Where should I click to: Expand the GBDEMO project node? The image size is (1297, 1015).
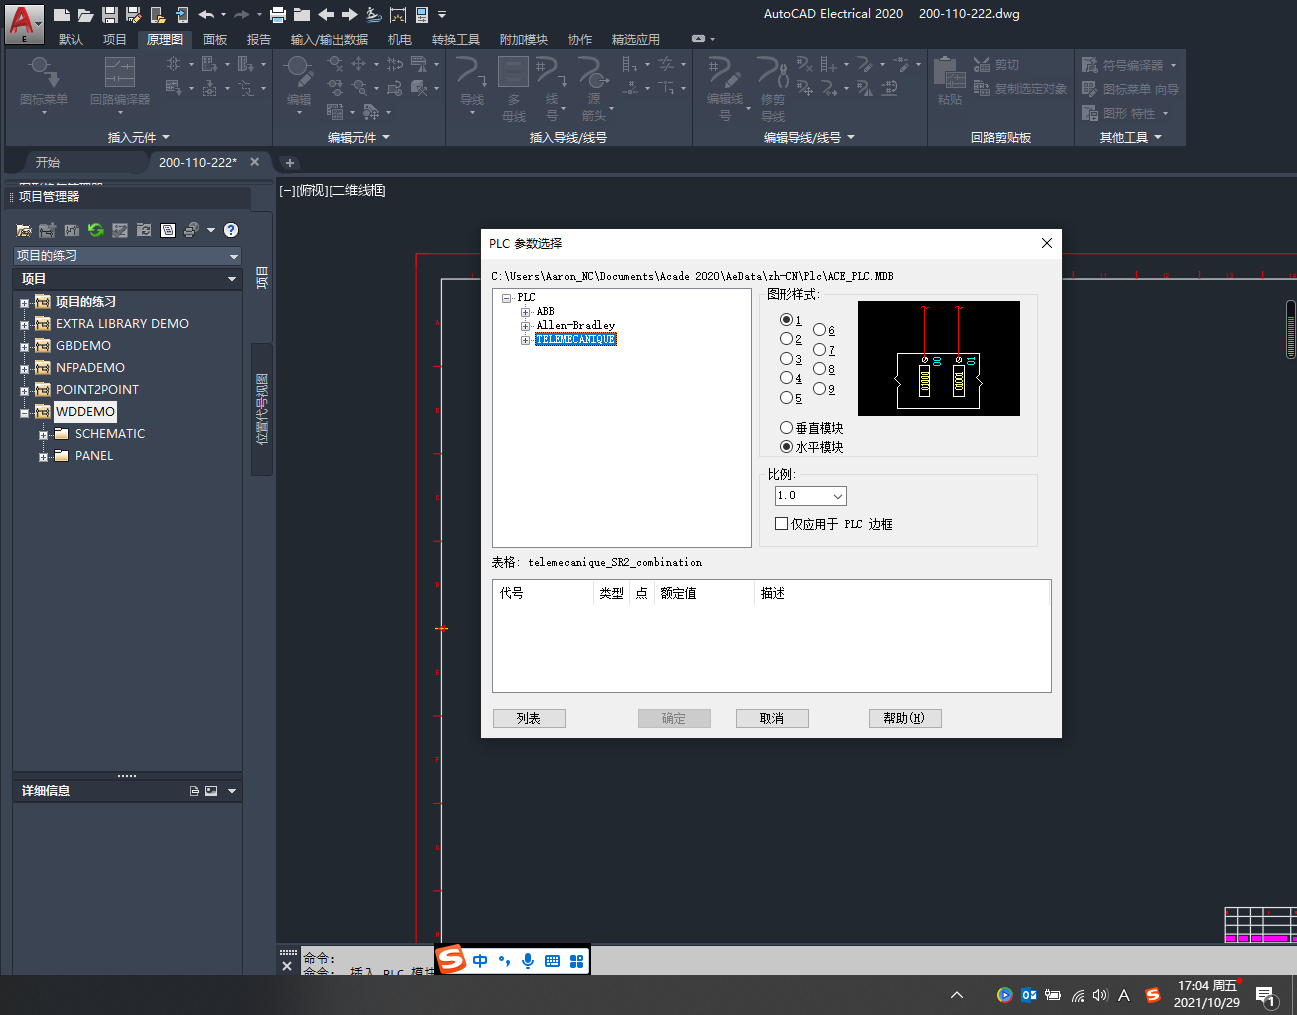pos(24,347)
